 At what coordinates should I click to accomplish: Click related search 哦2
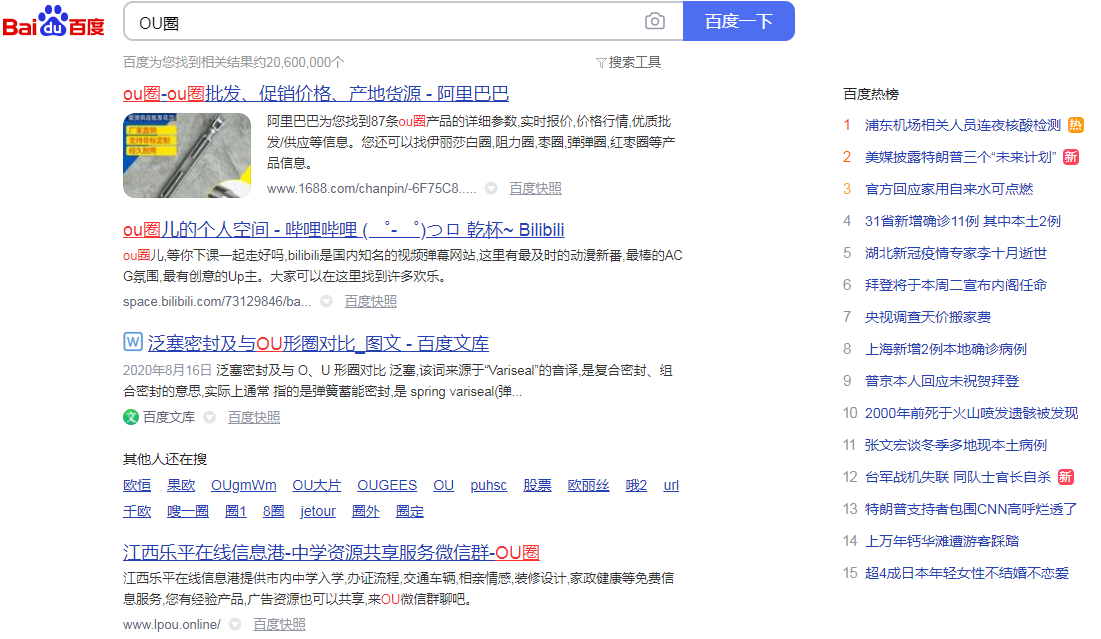pyautogui.click(x=636, y=485)
